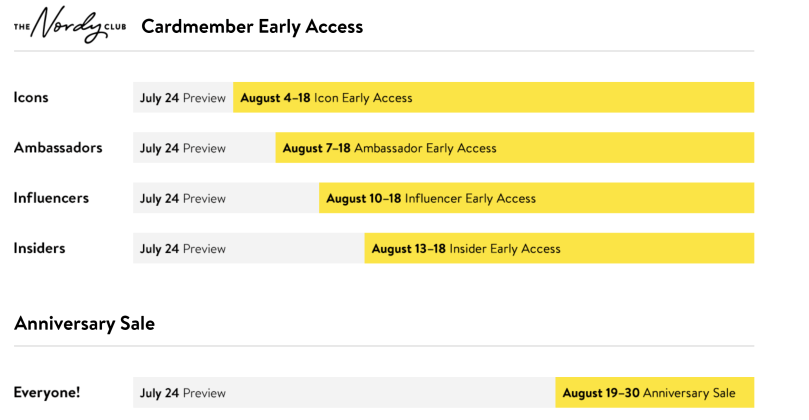Screen dimensions: 809x420
Task: Click the August 13–18 Insider Early Access bar
Action: [x=559, y=248]
